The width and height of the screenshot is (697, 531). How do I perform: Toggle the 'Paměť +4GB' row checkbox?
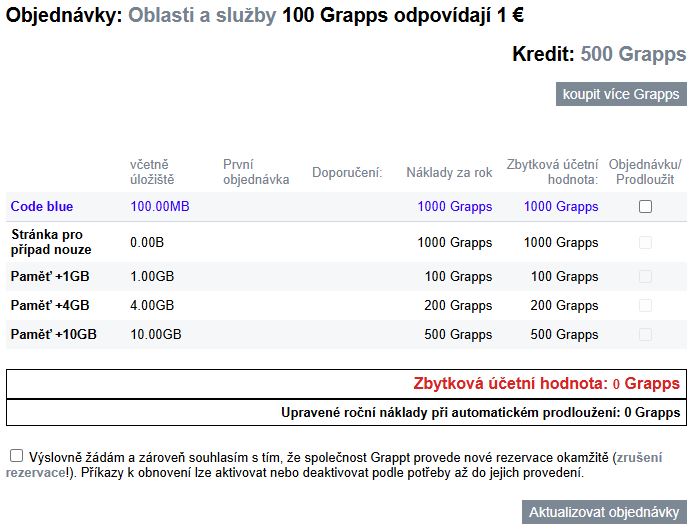645,305
